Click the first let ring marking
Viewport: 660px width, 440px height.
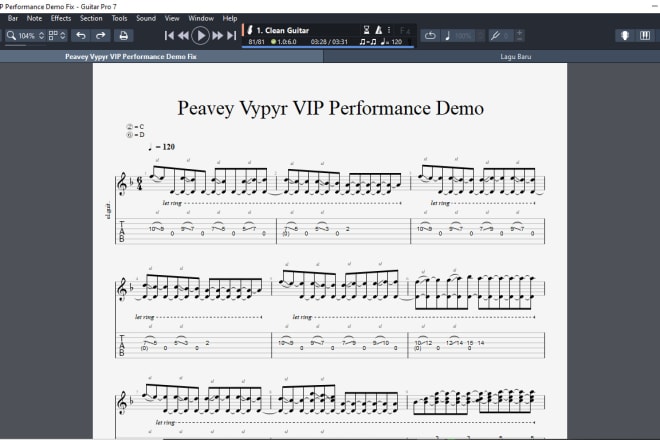pos(172,203)
